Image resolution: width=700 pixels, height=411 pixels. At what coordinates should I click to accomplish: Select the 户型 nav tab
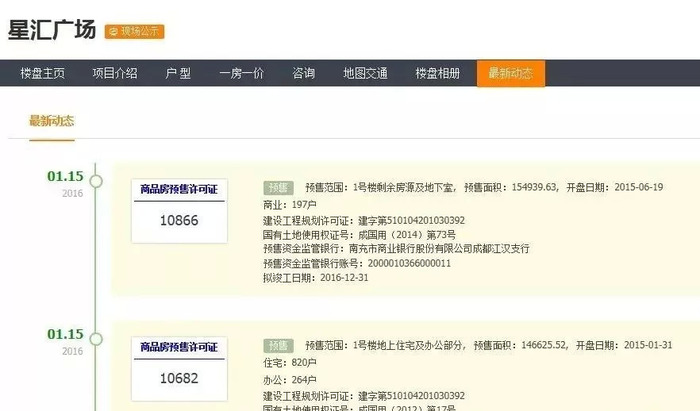coord(178,73)
